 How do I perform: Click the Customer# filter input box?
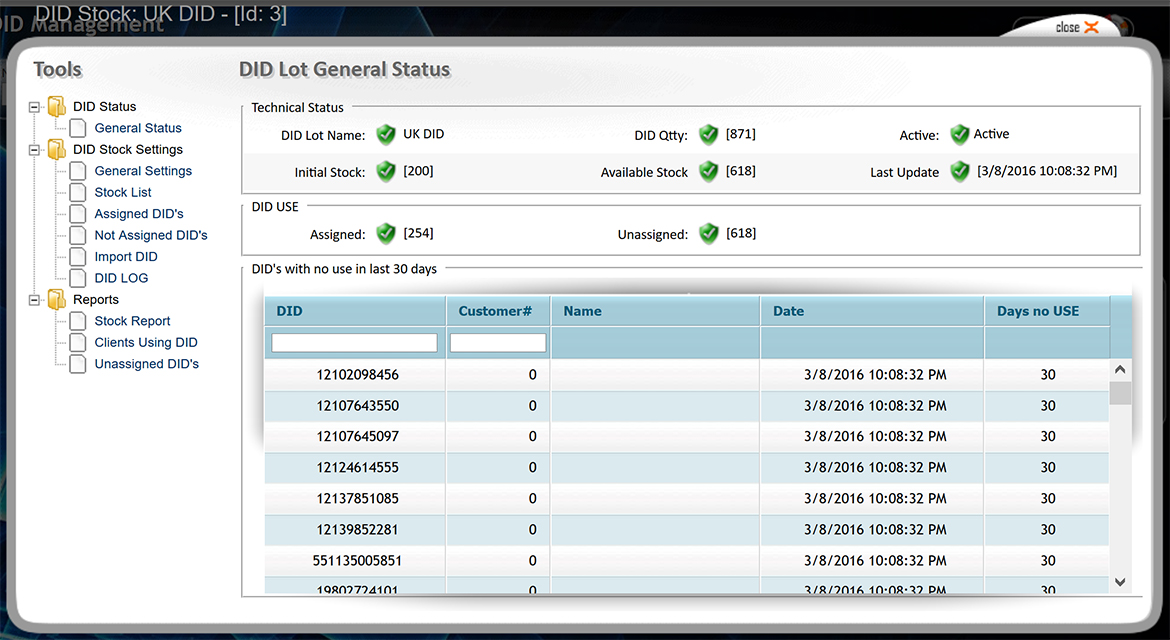[x=498, y=343]
